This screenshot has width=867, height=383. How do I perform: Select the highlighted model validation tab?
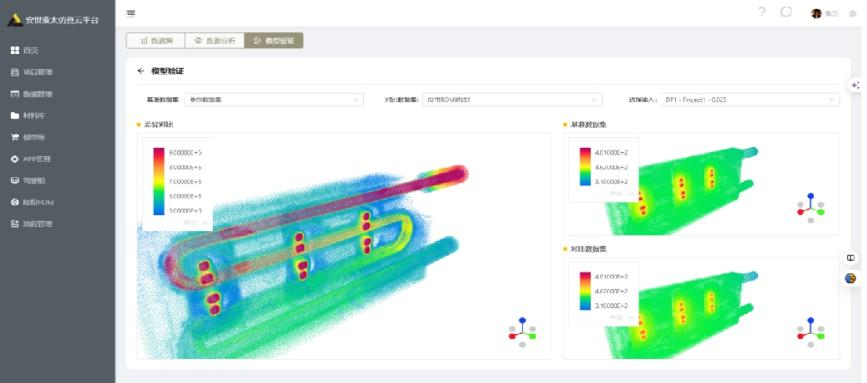click(x=274, y=40)
